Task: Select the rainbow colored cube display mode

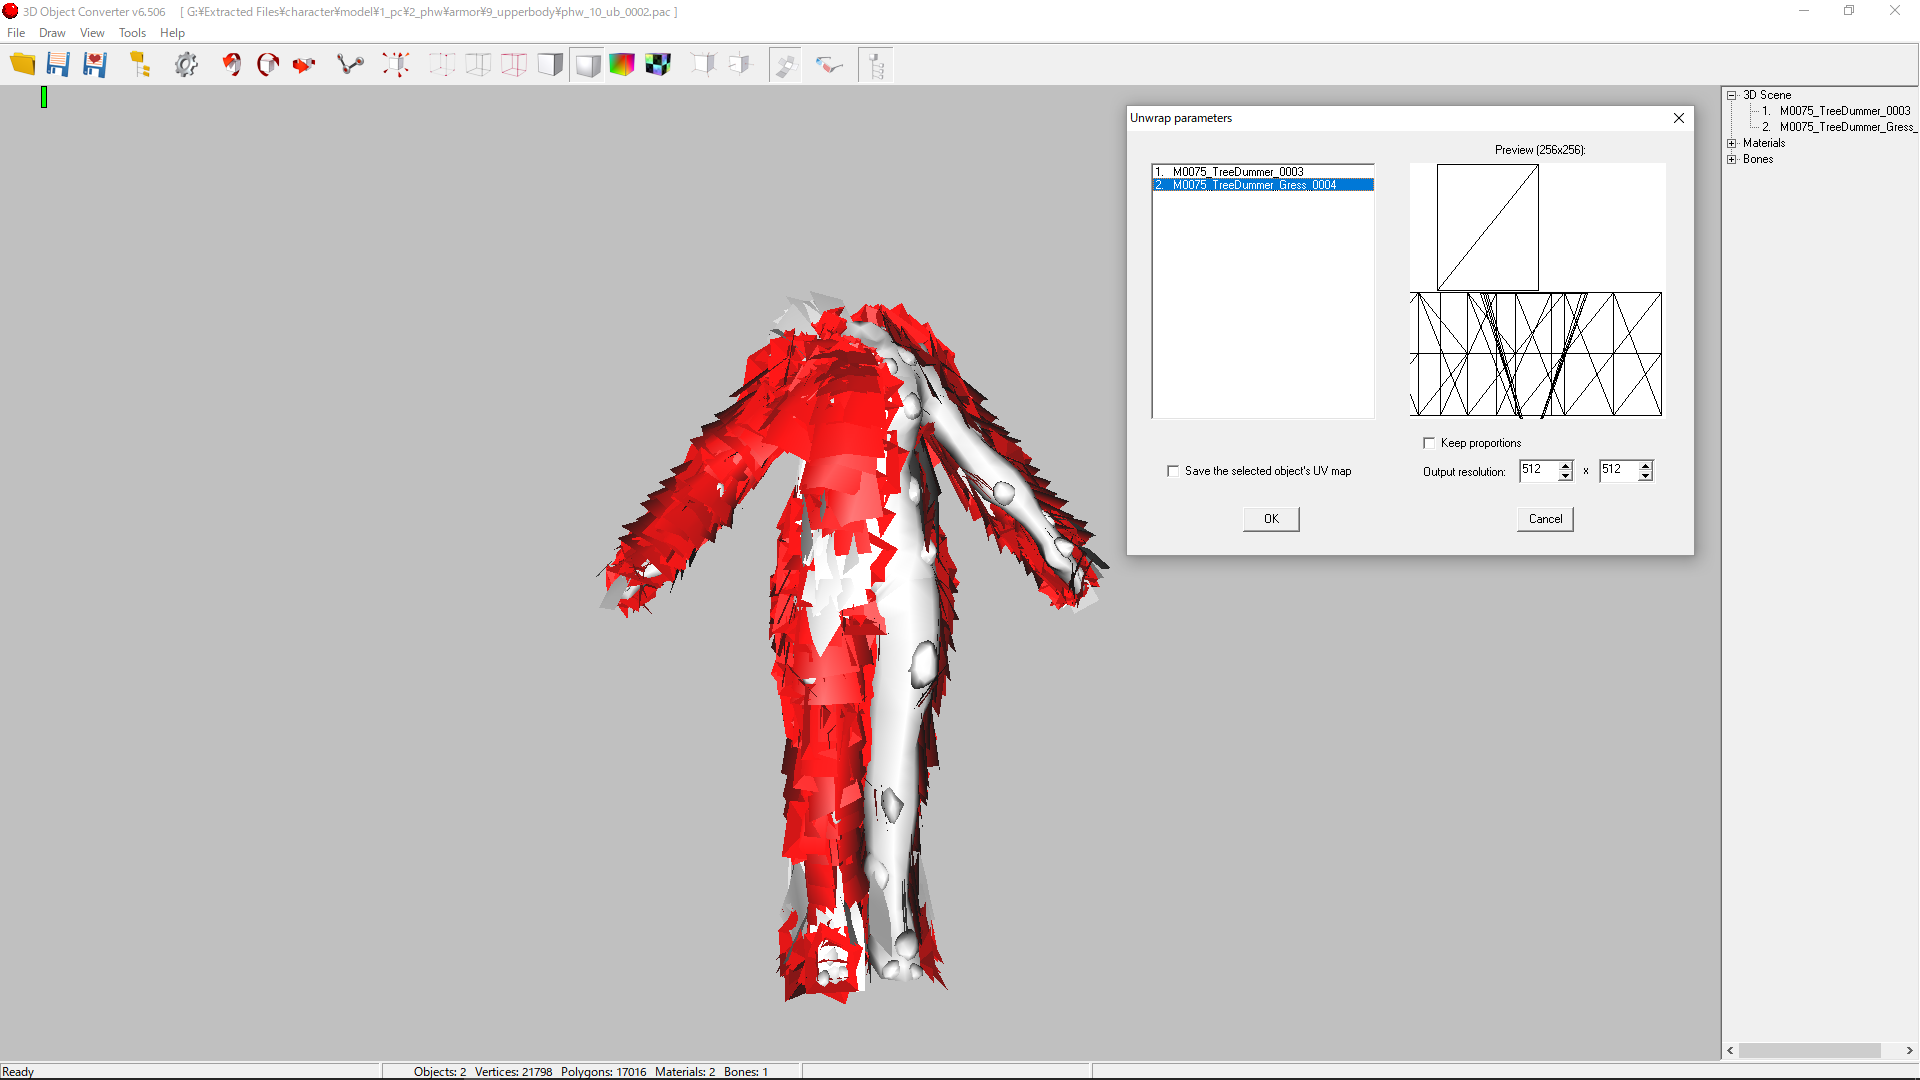Action: click(x=622, y=65)
